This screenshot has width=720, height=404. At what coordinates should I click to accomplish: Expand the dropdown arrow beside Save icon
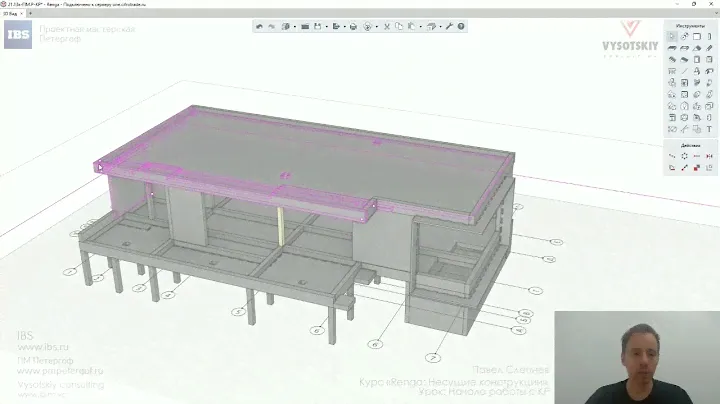[x=326, y=27]
